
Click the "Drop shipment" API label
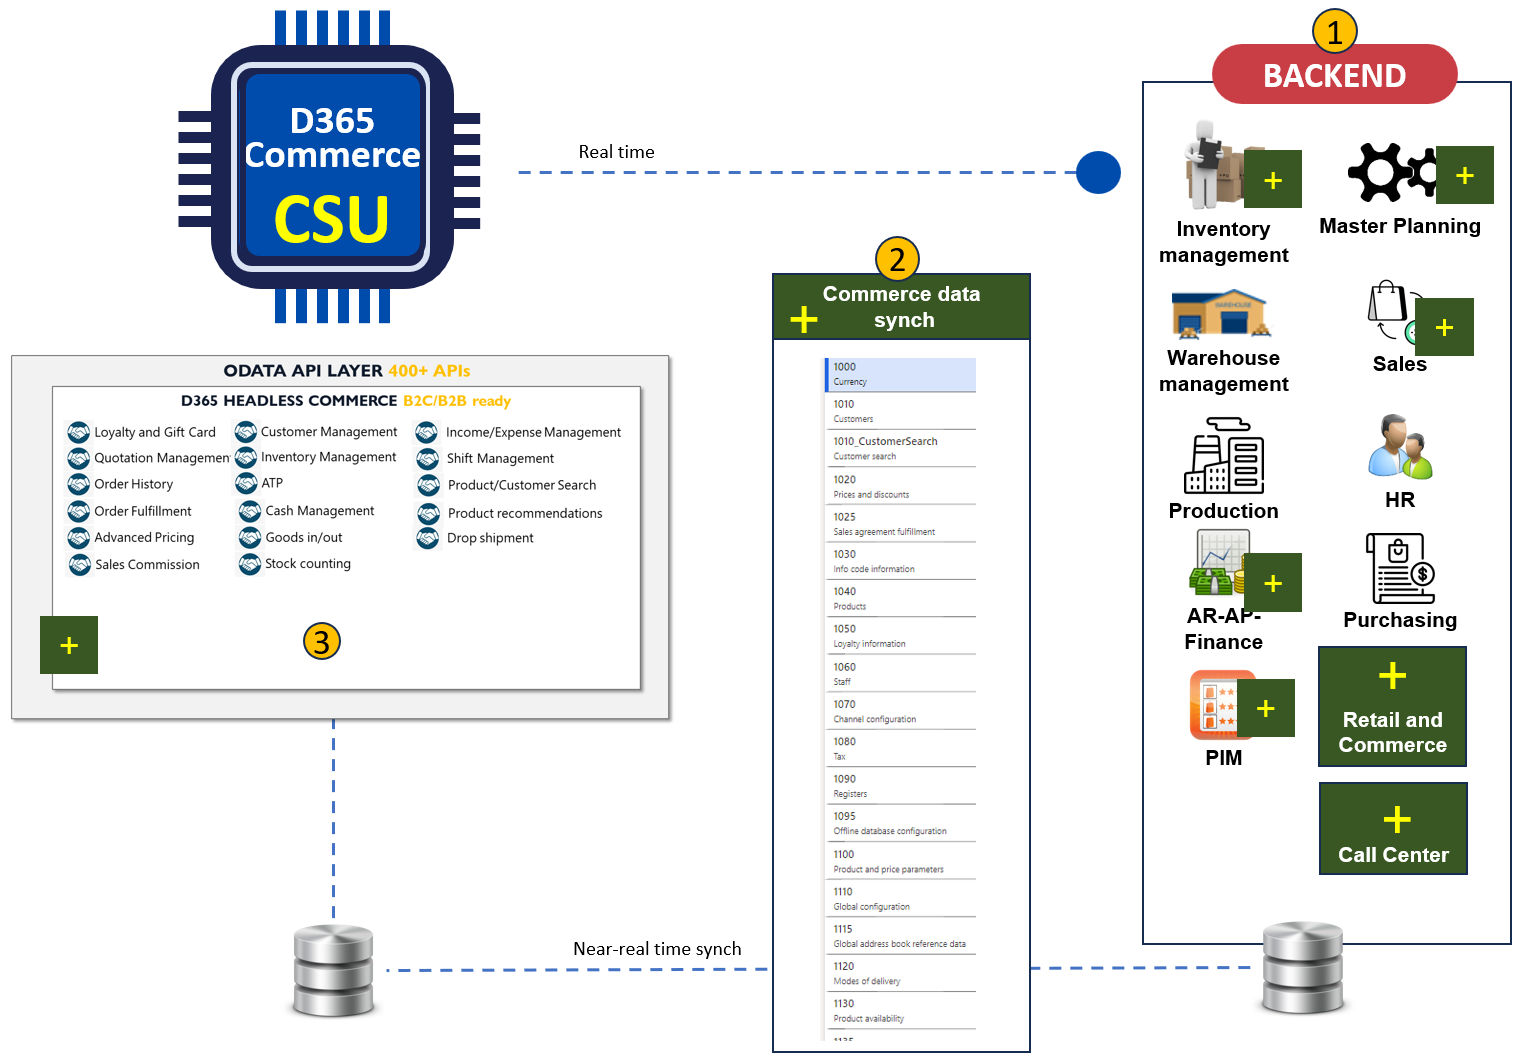[x=490, y=538]
